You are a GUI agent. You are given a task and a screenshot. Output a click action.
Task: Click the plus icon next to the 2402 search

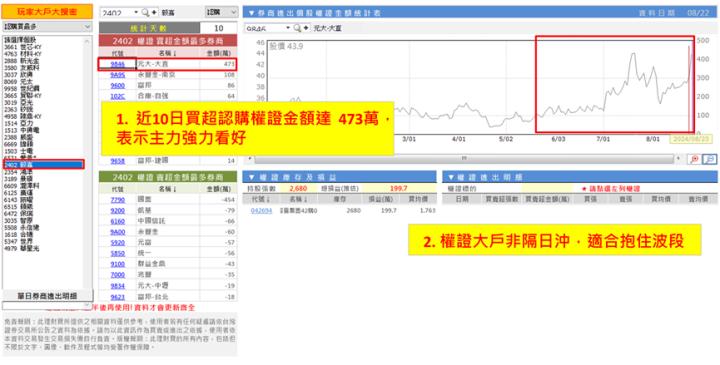click(154, 12)
